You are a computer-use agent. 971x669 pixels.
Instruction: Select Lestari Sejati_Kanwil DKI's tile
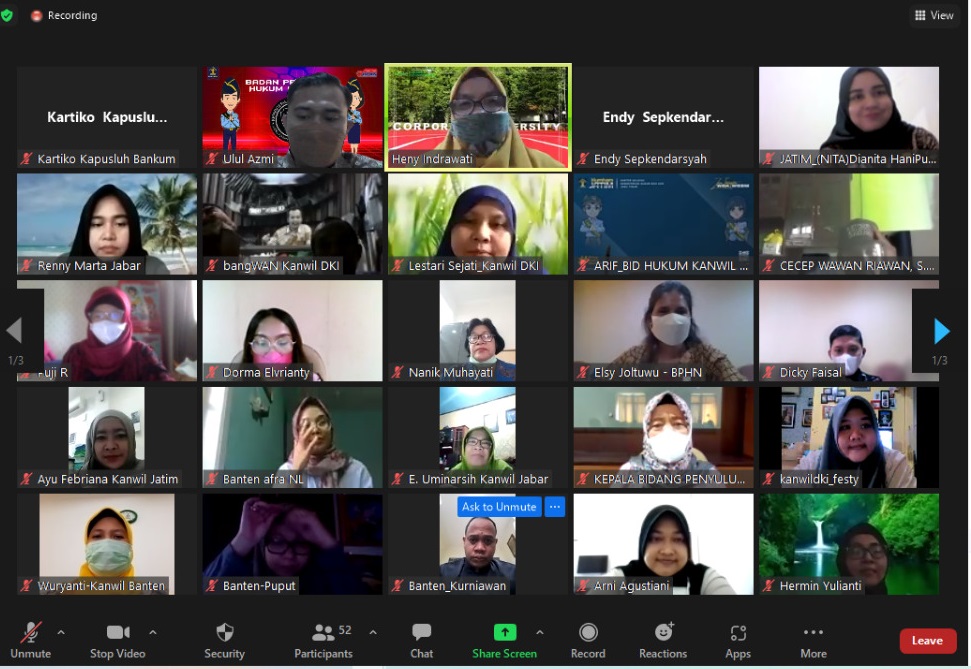point(478,224)
